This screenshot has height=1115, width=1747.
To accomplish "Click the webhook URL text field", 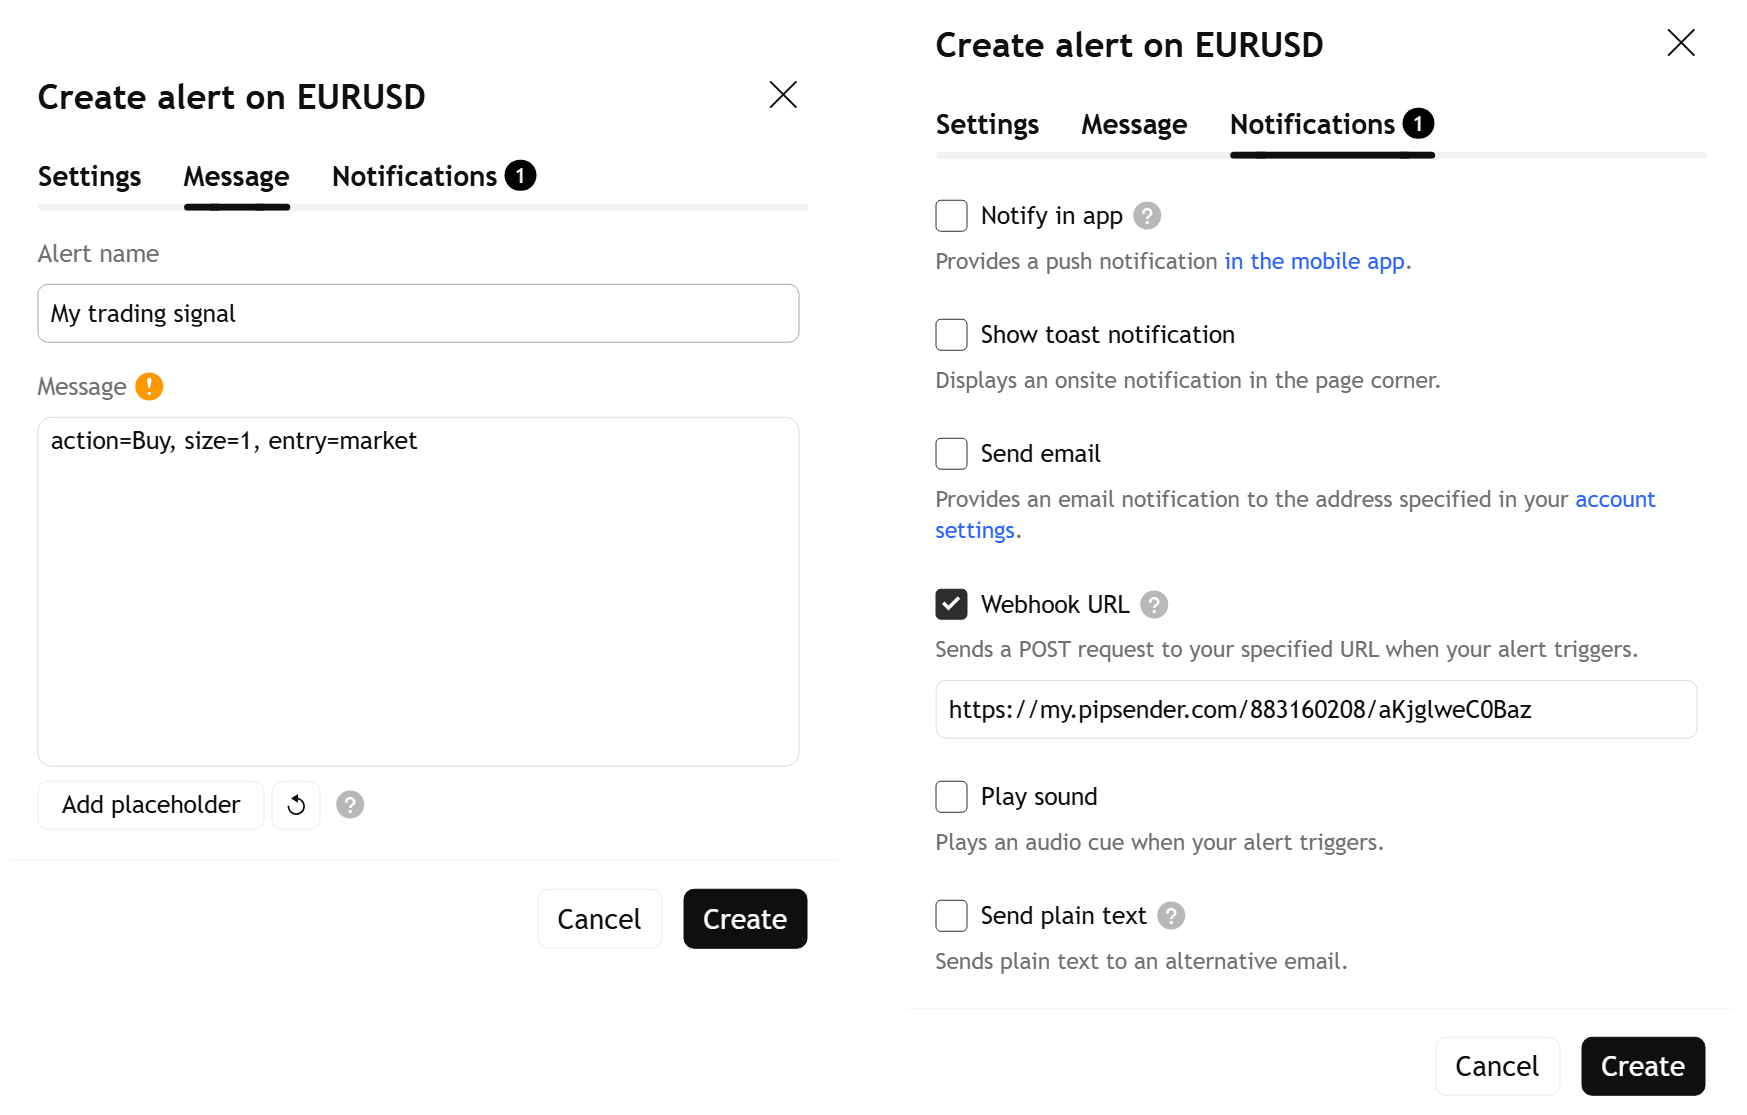I will 1315,710.
